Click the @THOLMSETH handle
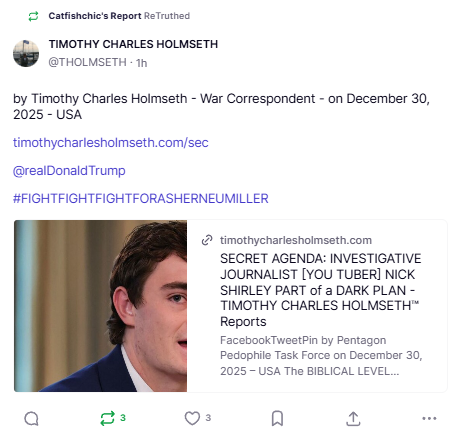Viewport: 460px width, 435px height. [x=88, y=62]
